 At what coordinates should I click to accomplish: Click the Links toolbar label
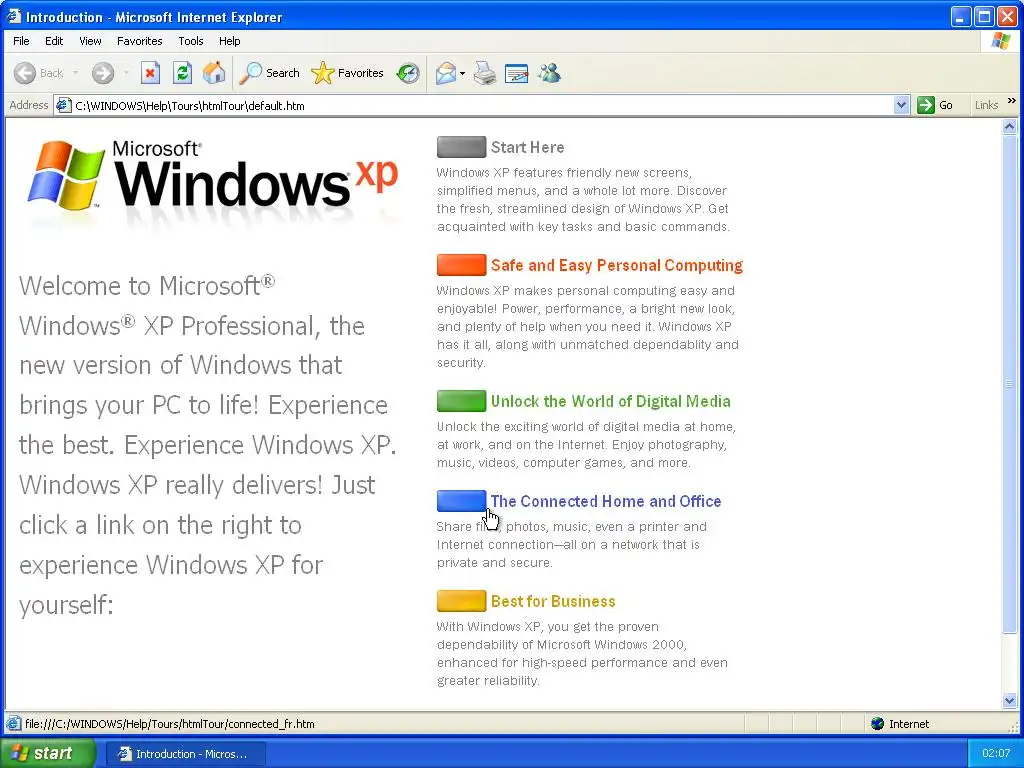pos(986,105)
